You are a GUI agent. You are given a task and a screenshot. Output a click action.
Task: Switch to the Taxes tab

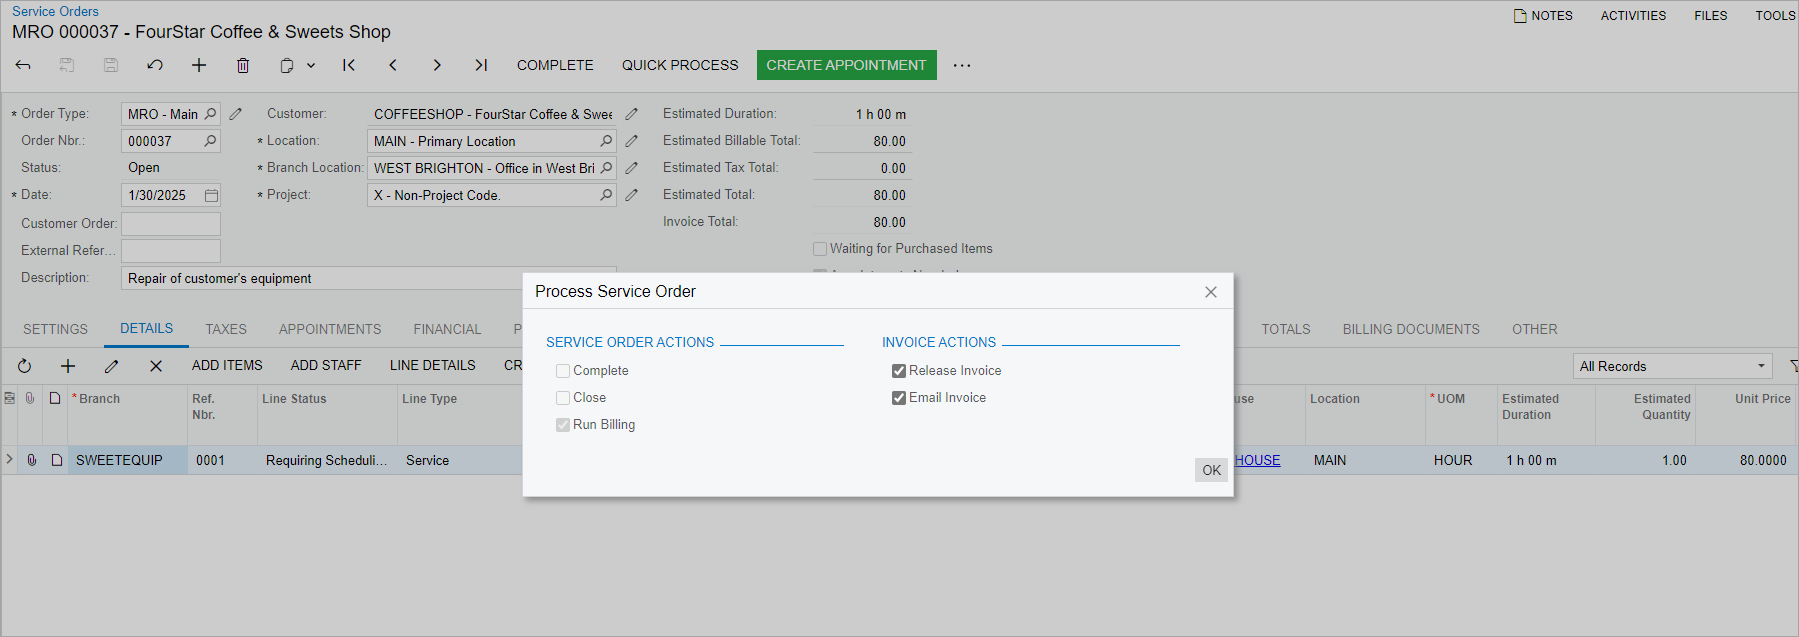click(x=226, y=329)
